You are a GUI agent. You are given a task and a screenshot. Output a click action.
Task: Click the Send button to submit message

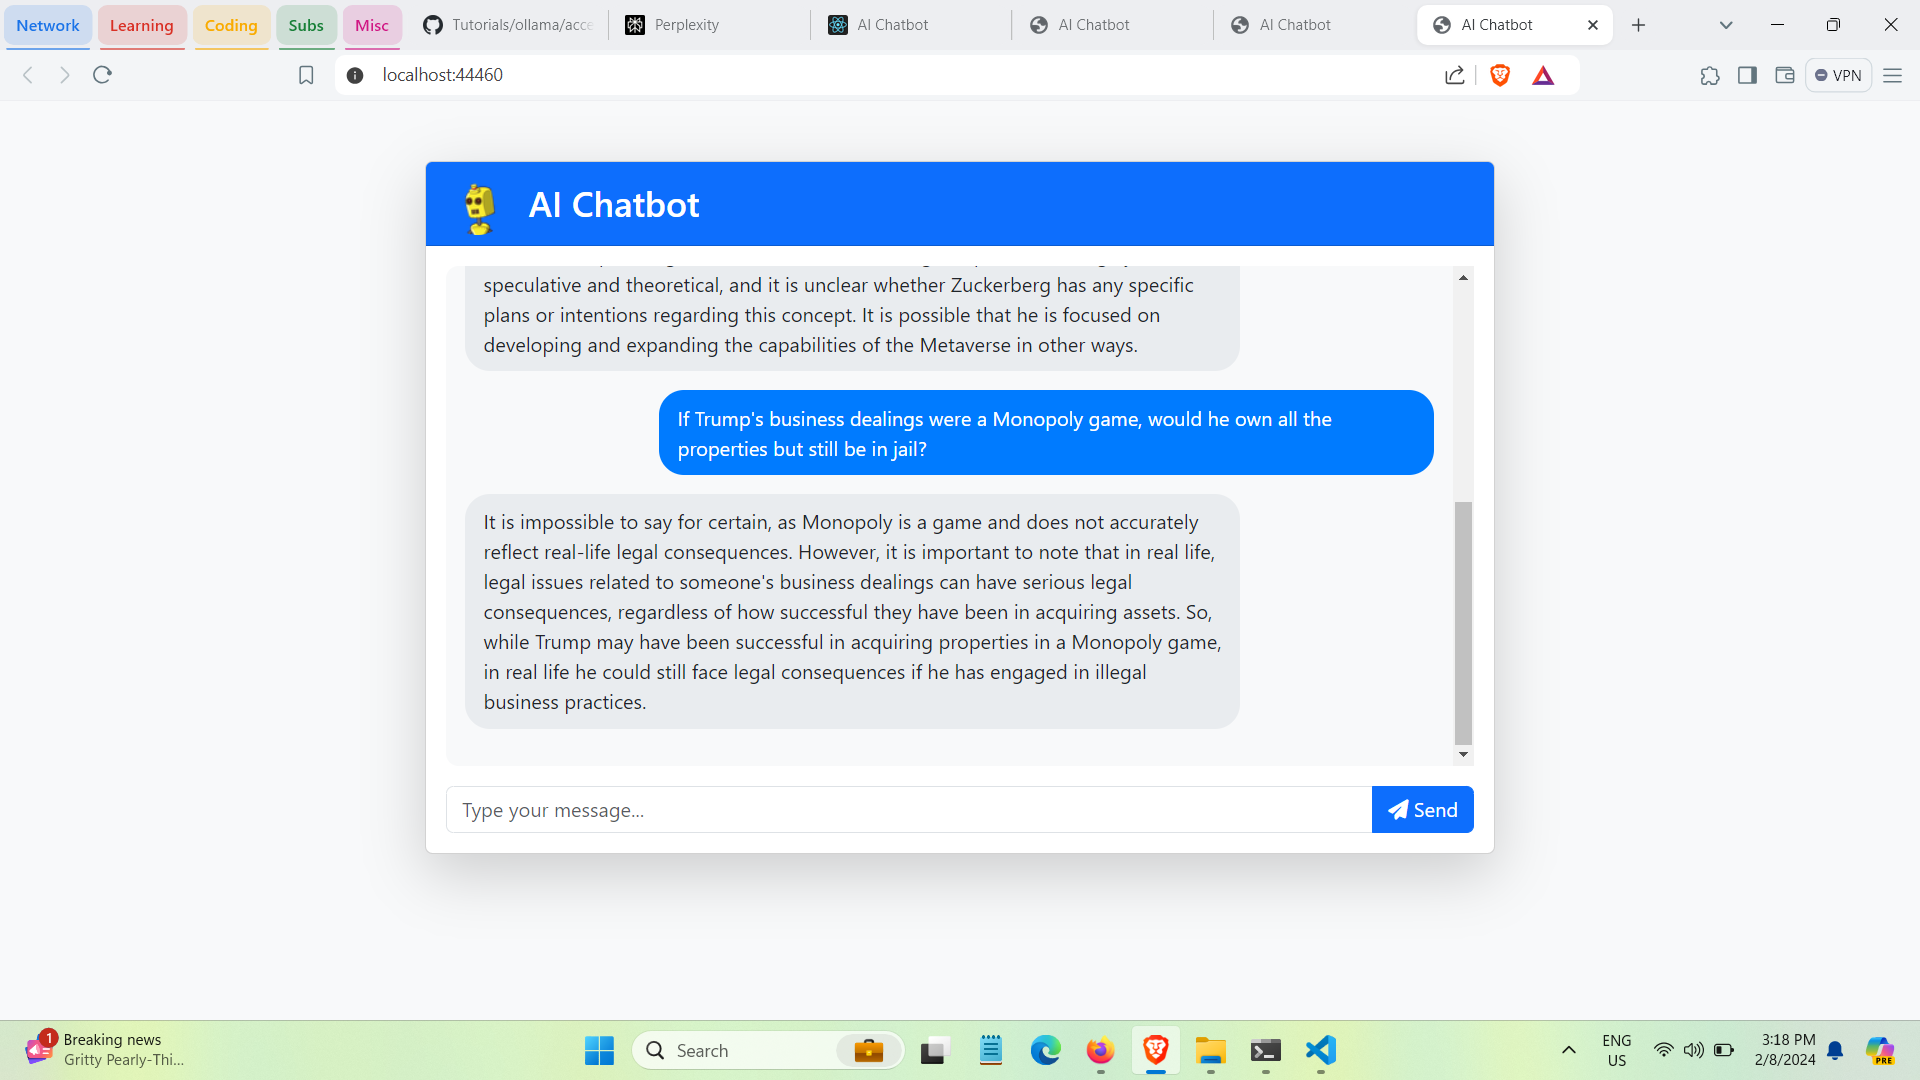1424,810
